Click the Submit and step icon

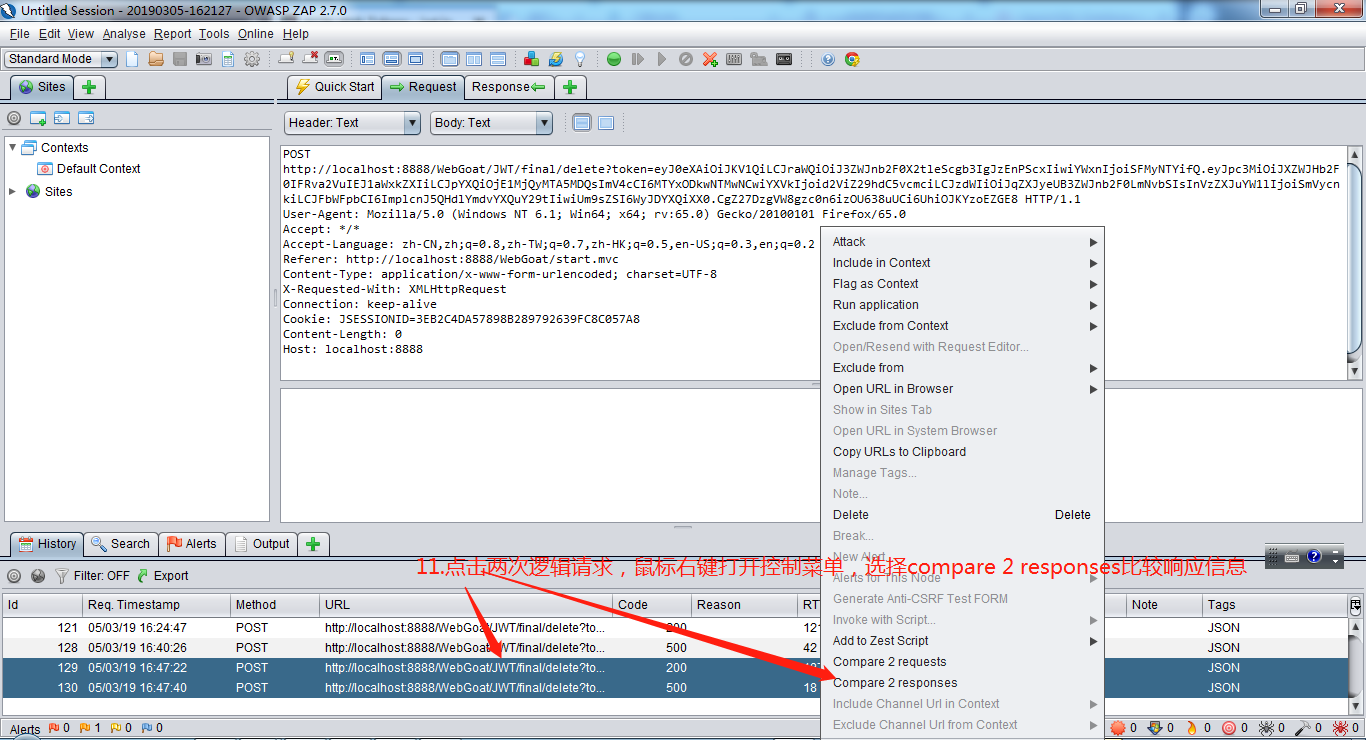pyautogui.click(x=638, y=59)
